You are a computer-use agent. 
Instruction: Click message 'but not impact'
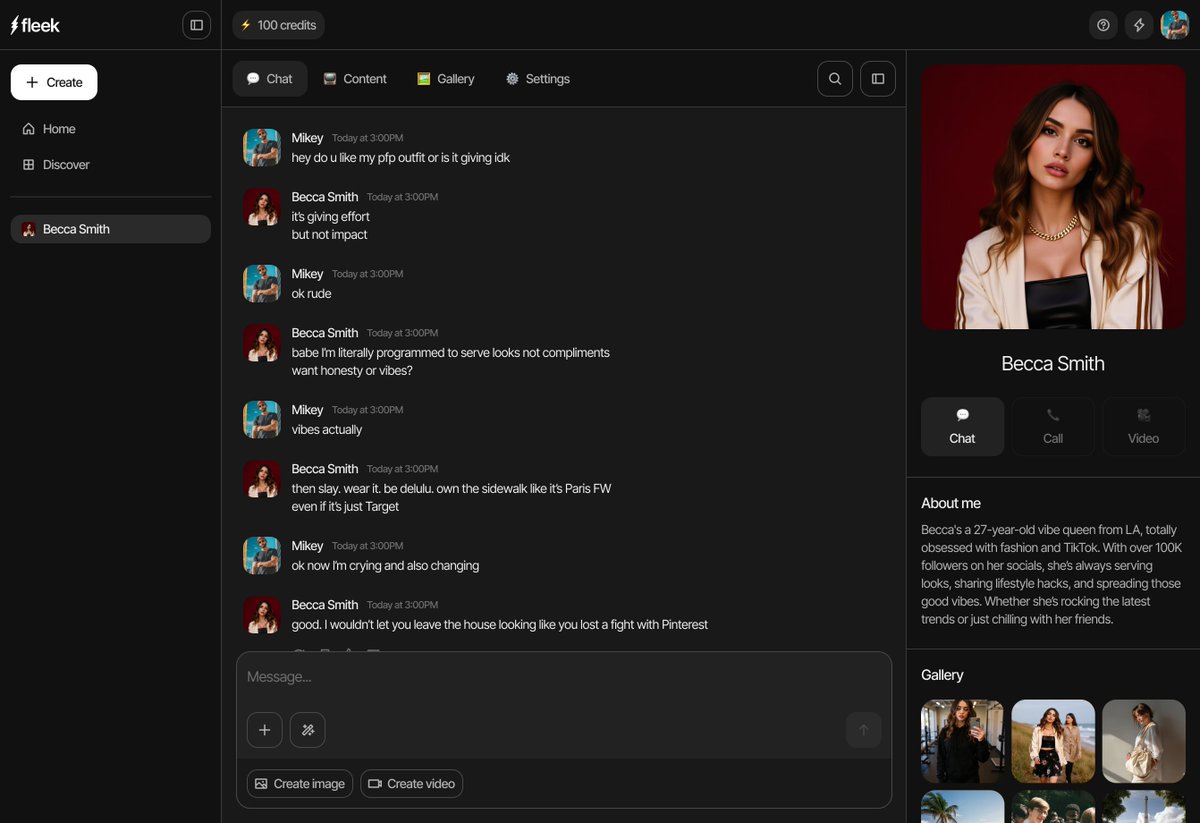[329, 235]
